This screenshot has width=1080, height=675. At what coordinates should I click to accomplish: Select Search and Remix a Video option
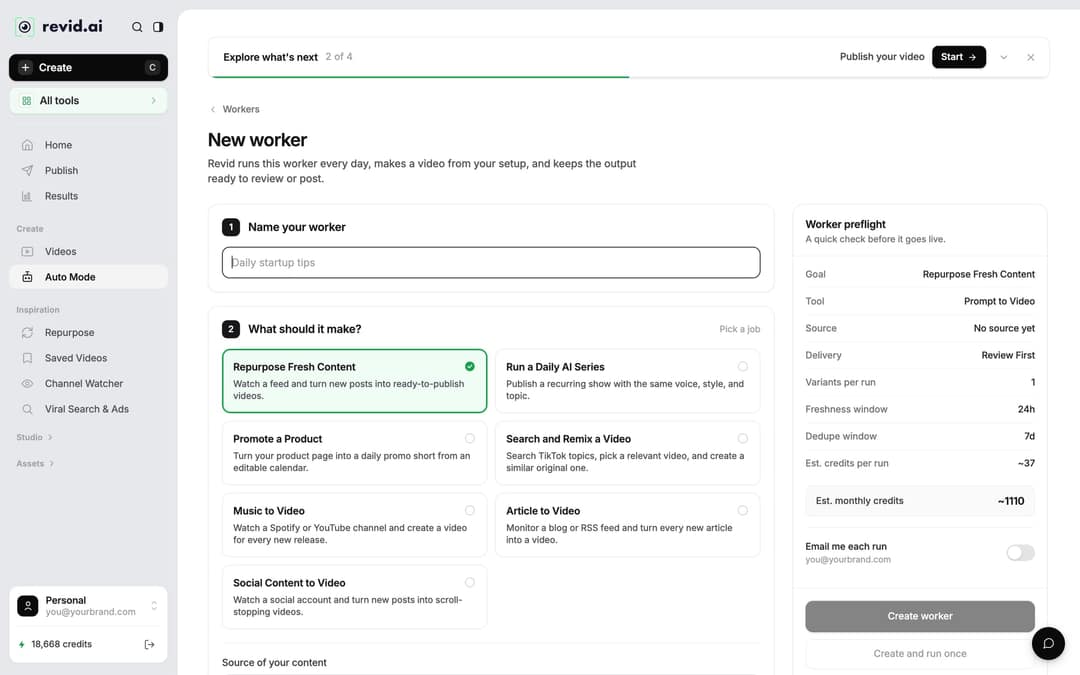pos(627,453)
